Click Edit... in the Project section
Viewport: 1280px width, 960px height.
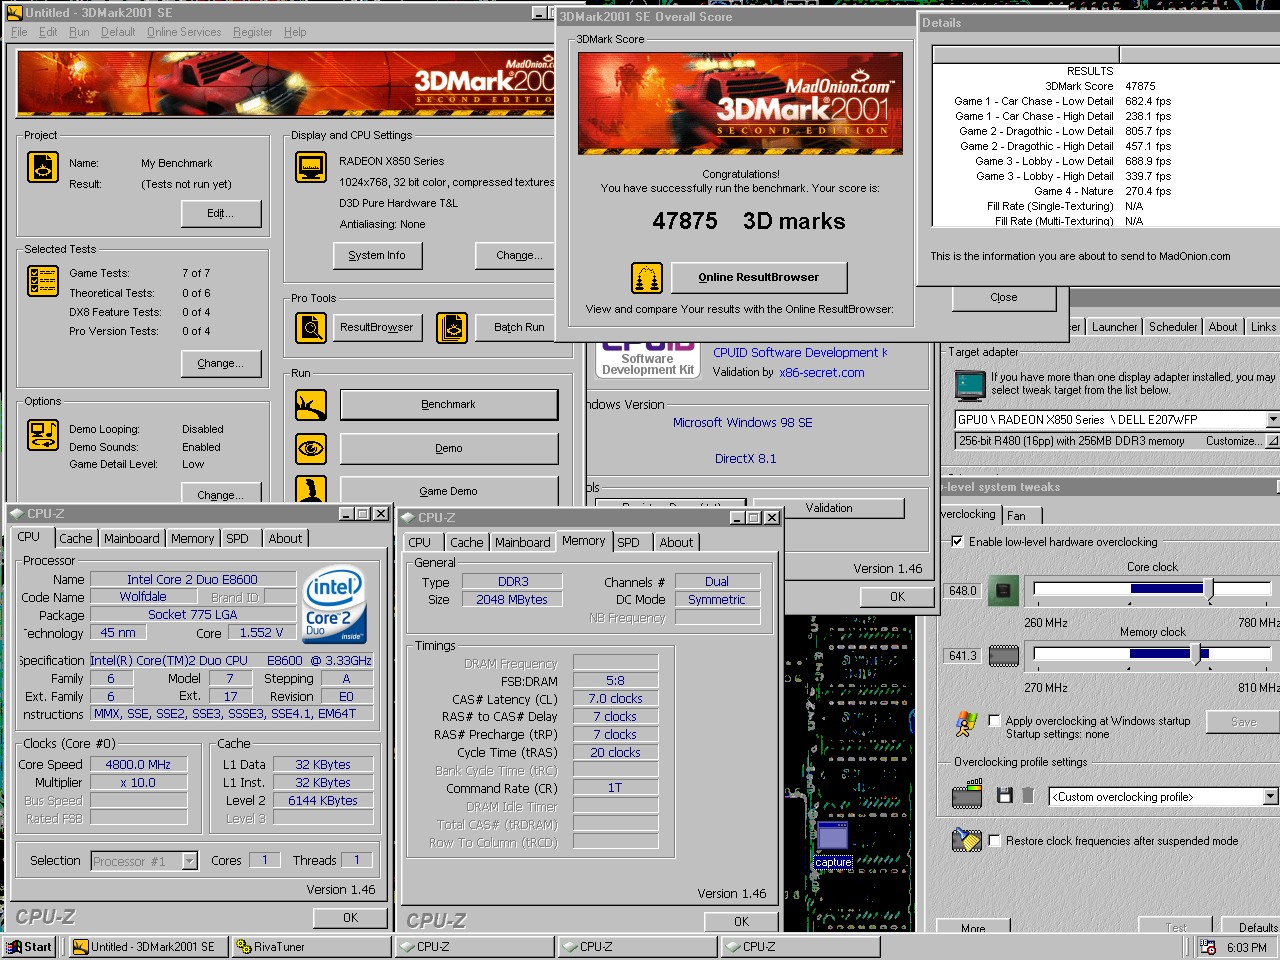click(221, 213)
